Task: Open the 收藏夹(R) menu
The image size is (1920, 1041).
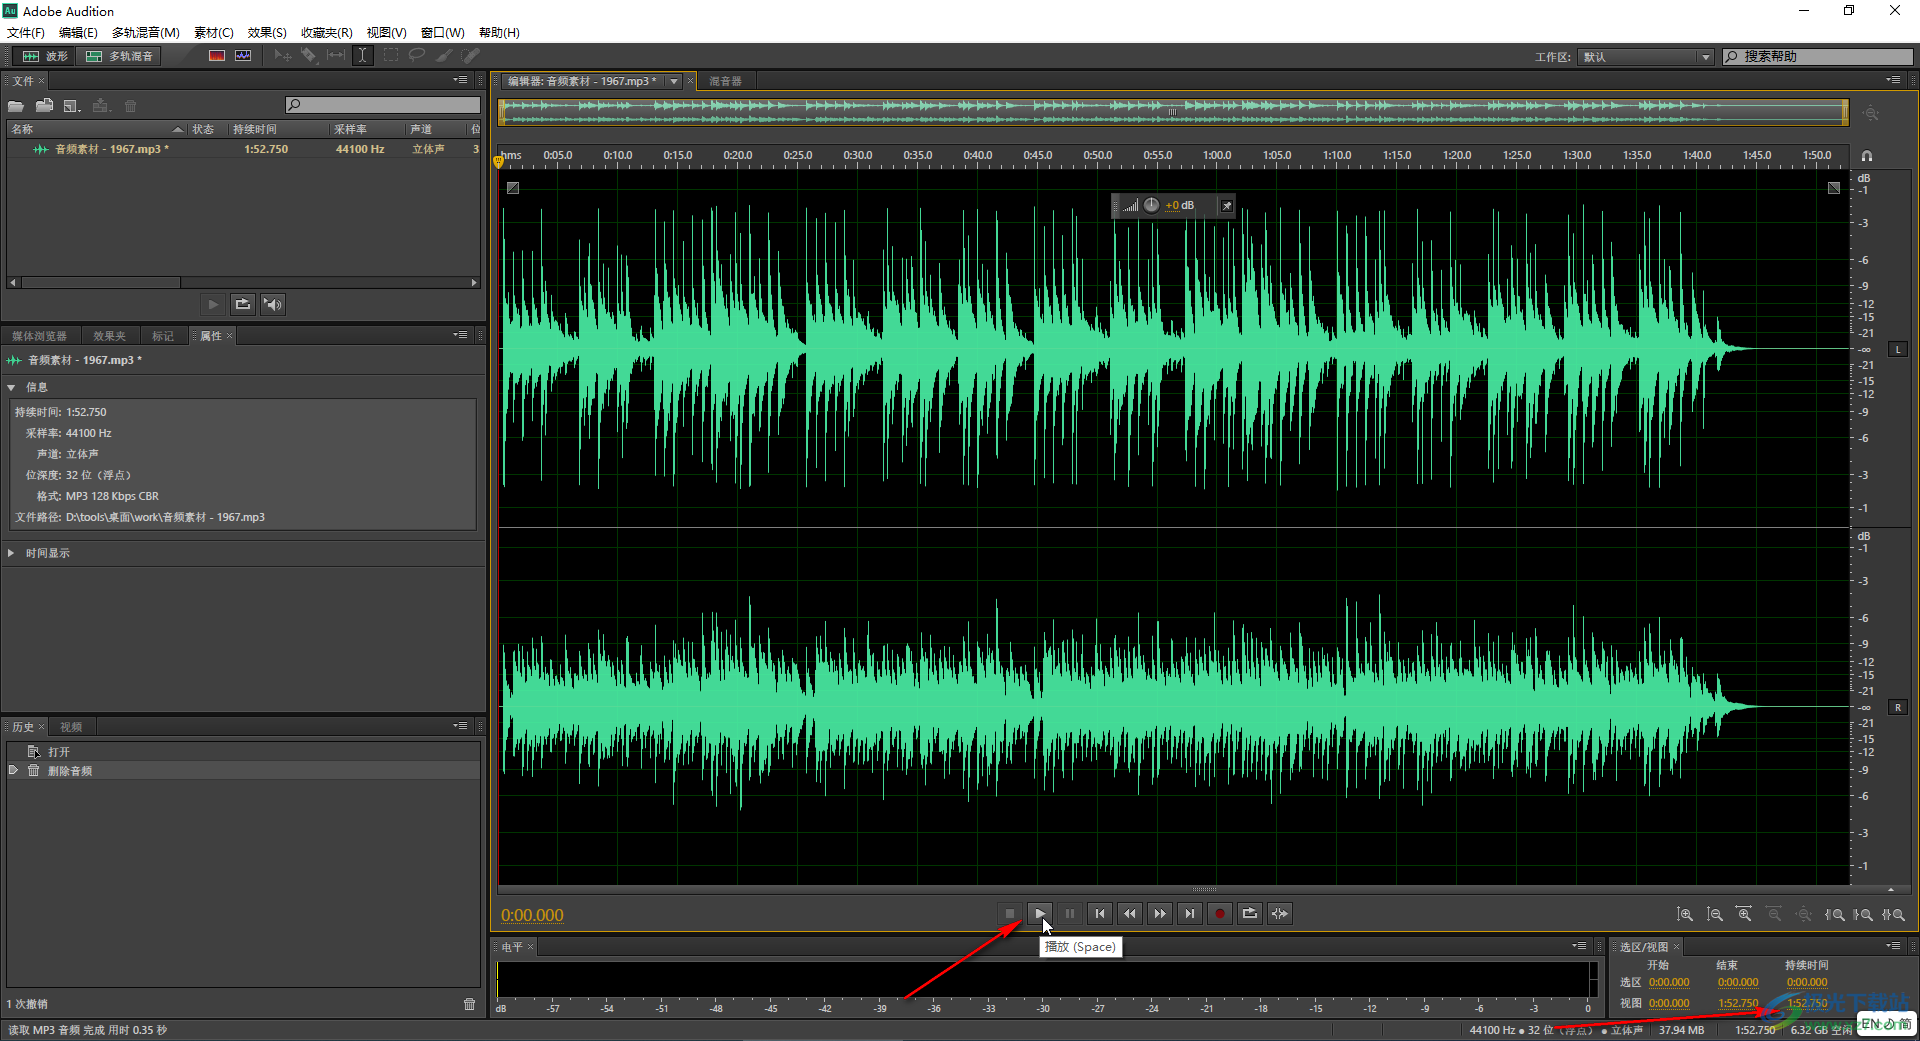Action: click(x=327, y=32)
